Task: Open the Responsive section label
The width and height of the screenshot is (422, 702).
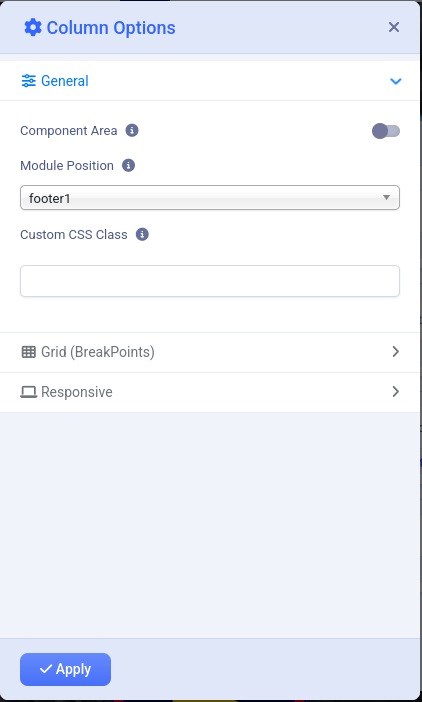Action: point(77,392)
